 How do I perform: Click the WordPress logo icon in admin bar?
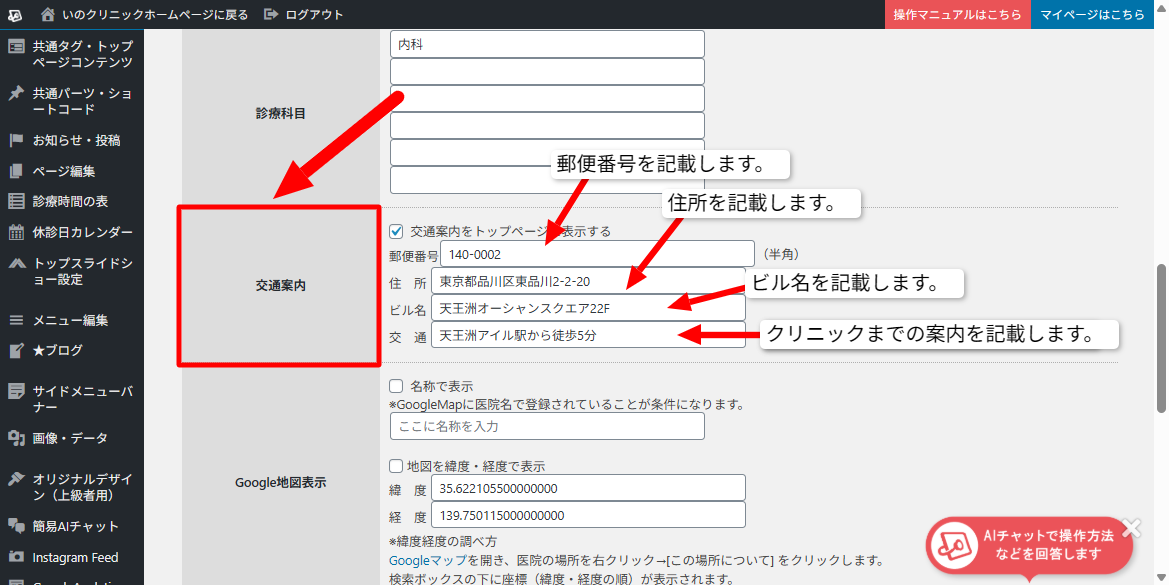point(16,15)
